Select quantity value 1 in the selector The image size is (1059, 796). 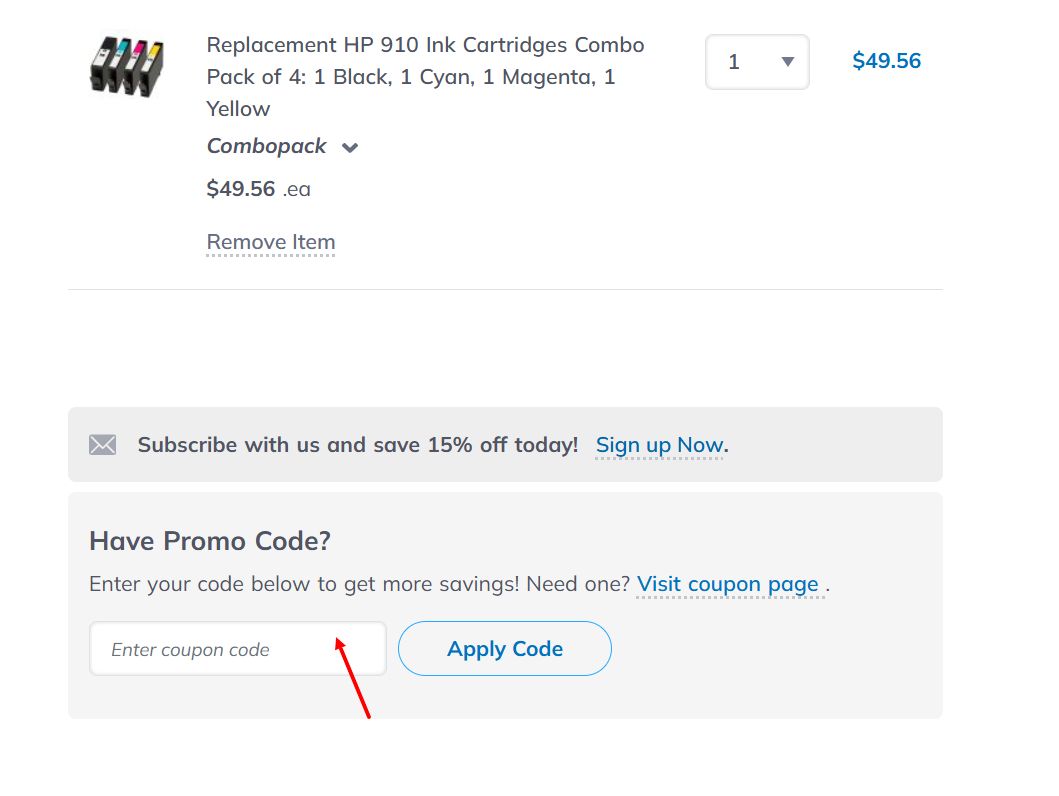point(736,61)
